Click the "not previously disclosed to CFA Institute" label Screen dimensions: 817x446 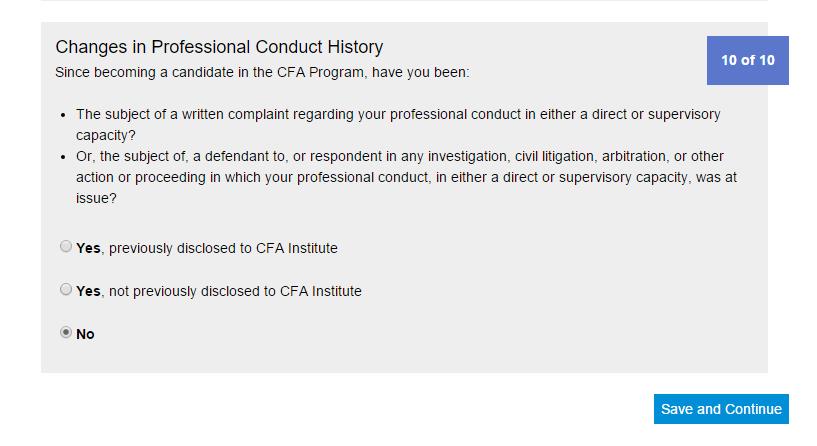click(235, 291)
